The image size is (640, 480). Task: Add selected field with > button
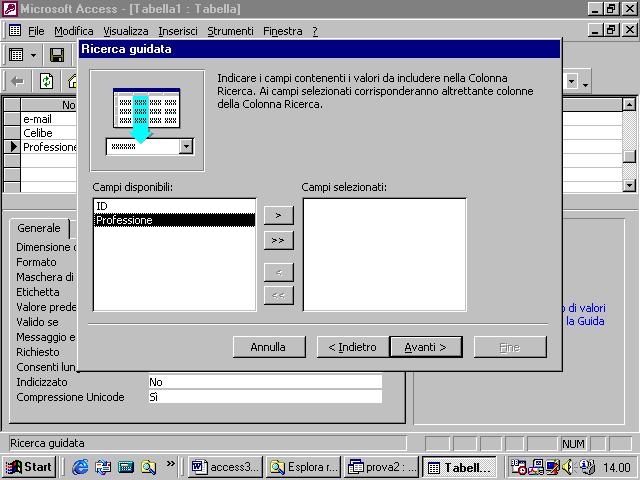point(278,215)
